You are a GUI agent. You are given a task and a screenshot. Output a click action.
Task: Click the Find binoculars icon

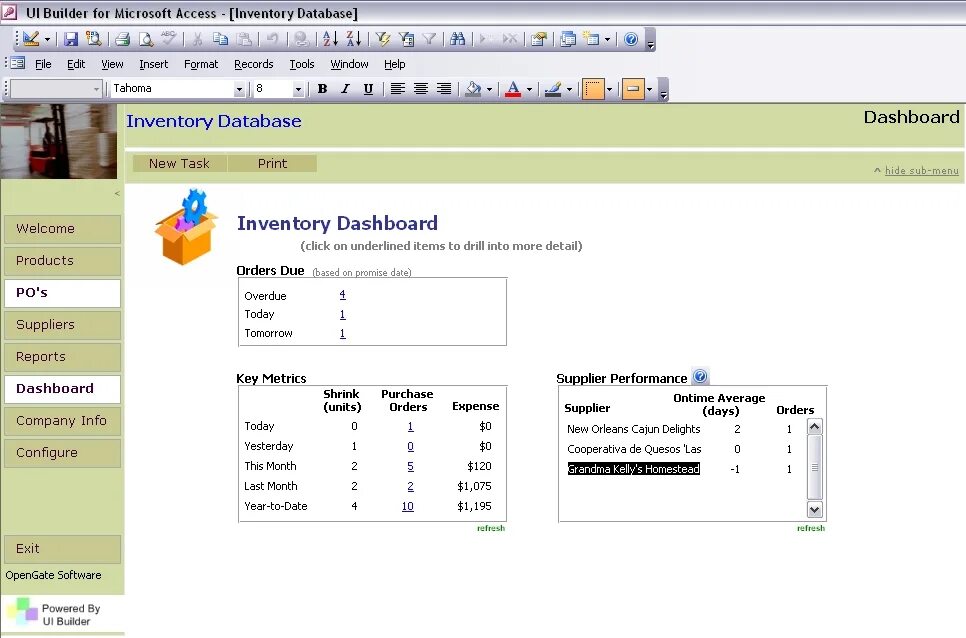point(457,39)
